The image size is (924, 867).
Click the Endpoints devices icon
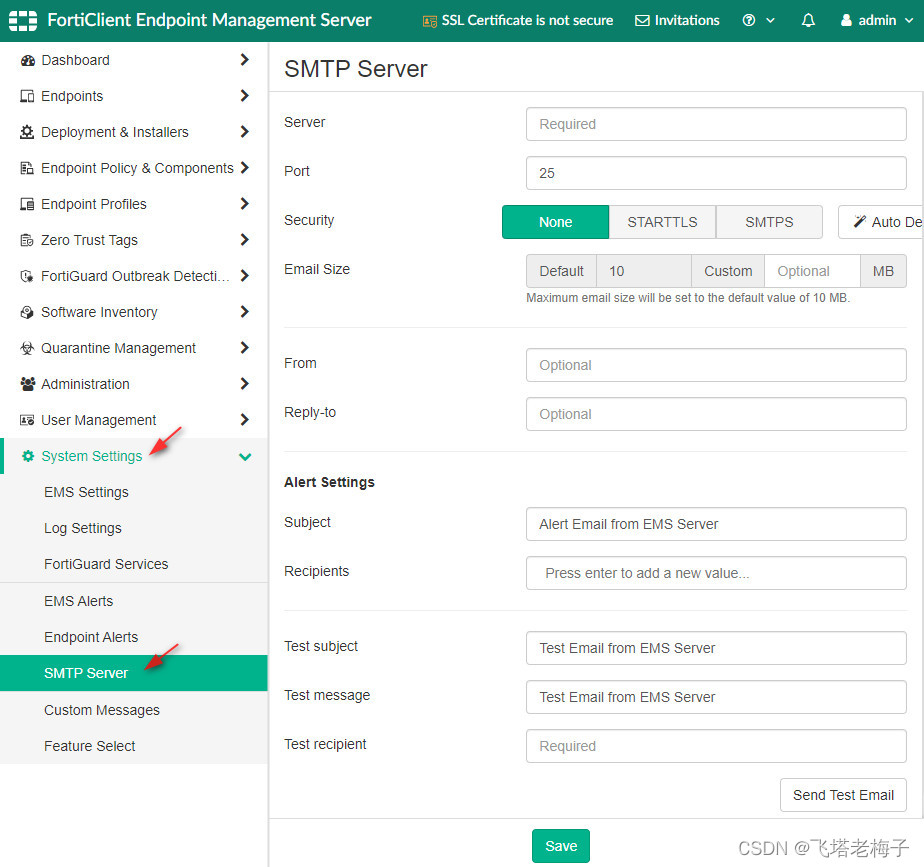coord(27,96)
